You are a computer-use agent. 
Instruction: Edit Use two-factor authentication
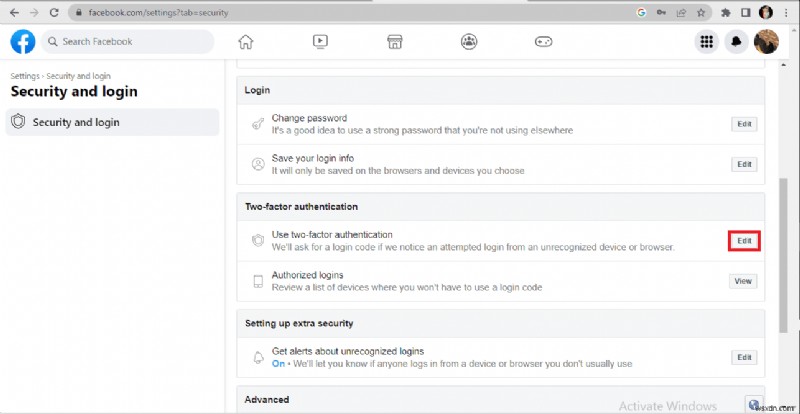744,241
